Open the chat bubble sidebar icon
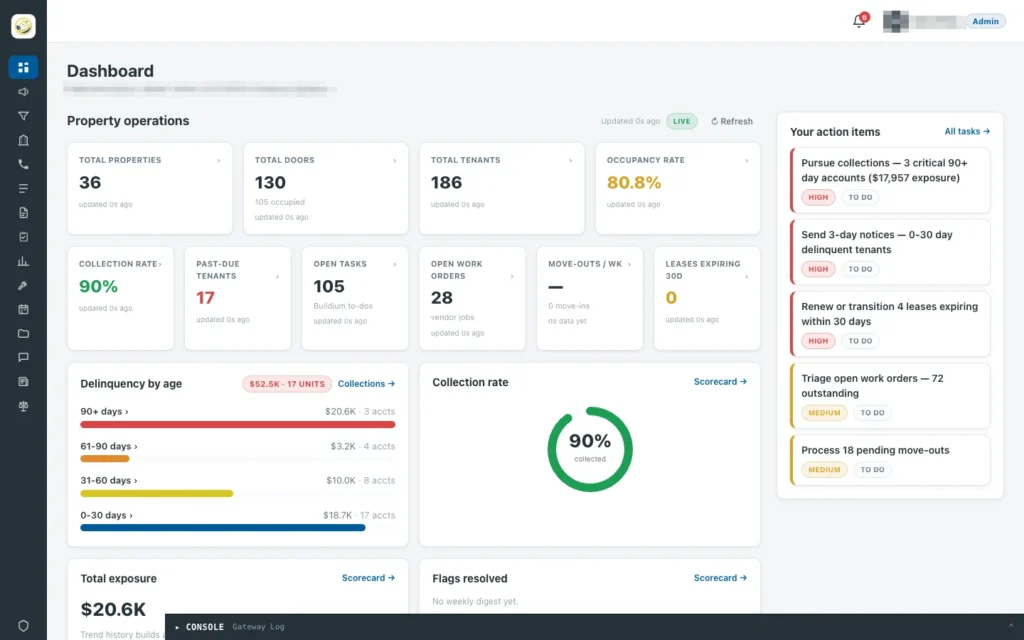 pos(24,358)
